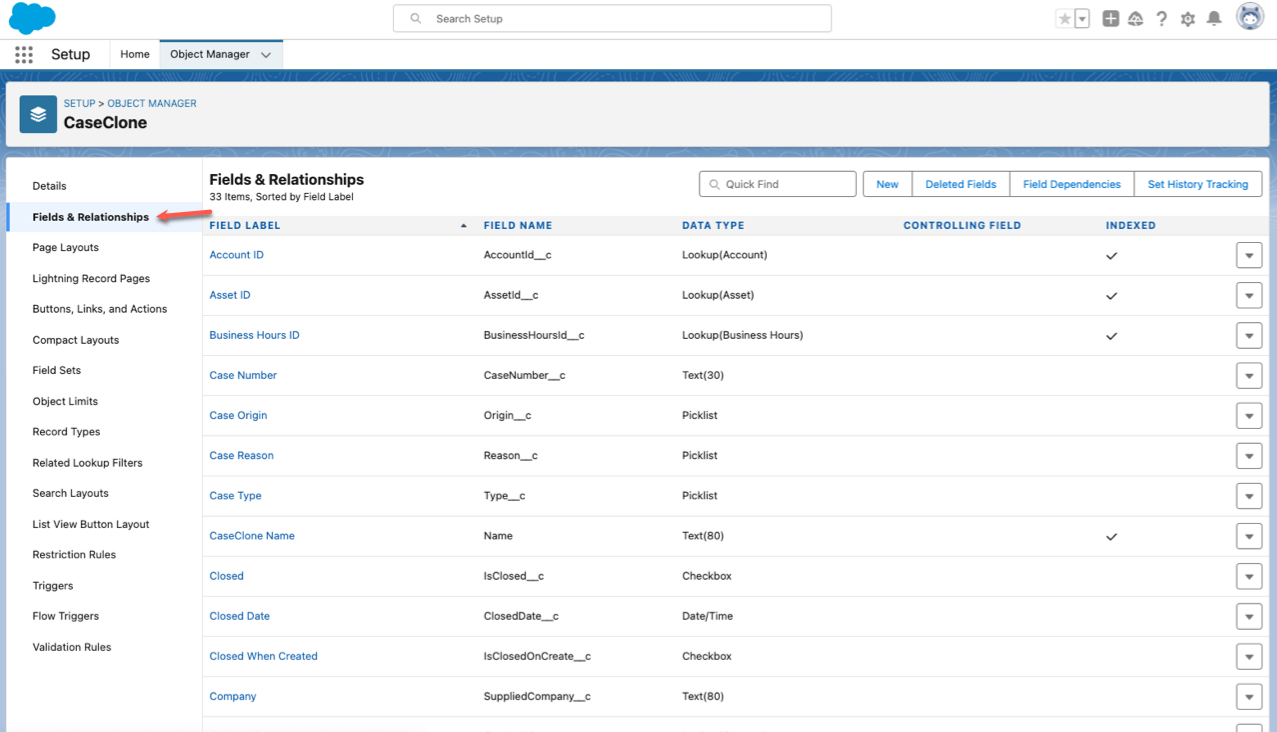Open the Closed When Created field link
The width and height of the screenshot is (1277, 732).
[263, 656]
